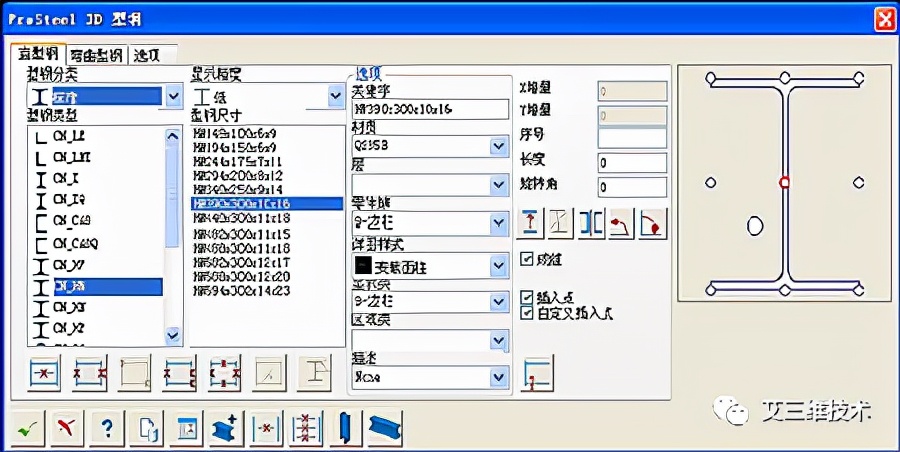Image resolution: width=900 pixels, height=452 pixels.
Task: Open the description dropdown showing None
Action: pyautogui.click(x=499, y=377)
